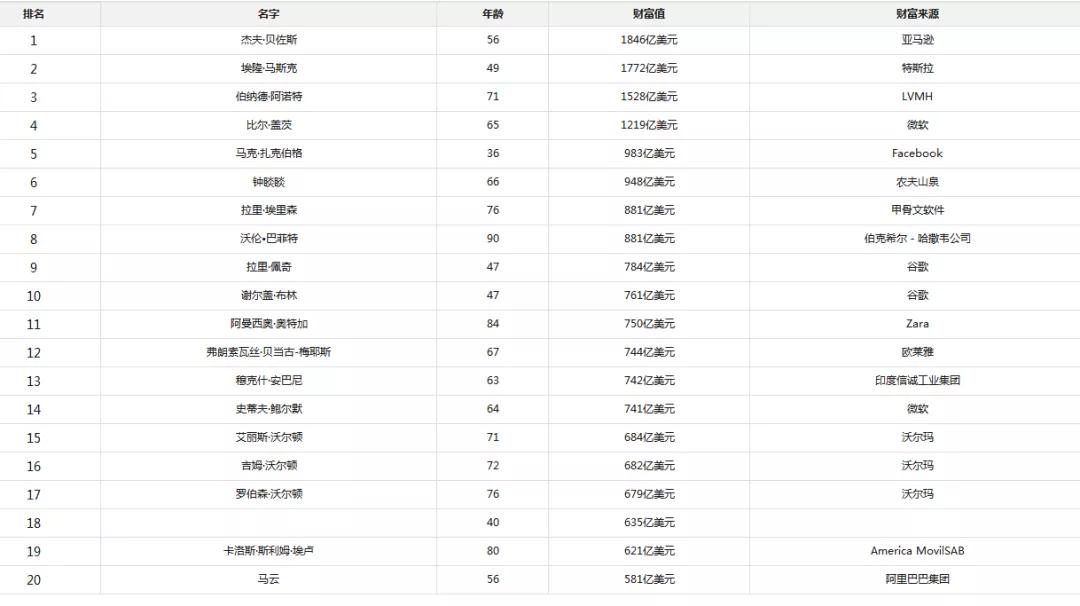Select the 印度信诚工业集团 cell
The height and width of the screenshot is (606, 1080).
click(x=917, y=381)
